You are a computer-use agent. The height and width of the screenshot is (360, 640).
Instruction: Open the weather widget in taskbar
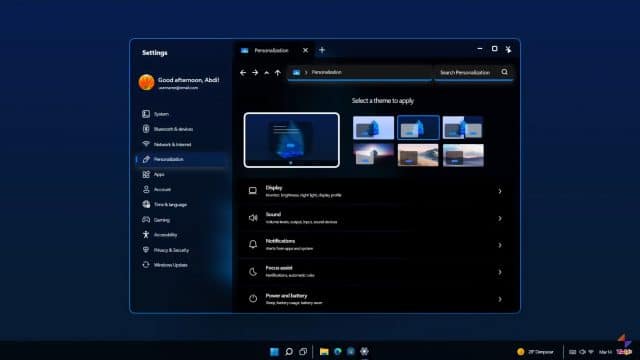click(535, 352)
